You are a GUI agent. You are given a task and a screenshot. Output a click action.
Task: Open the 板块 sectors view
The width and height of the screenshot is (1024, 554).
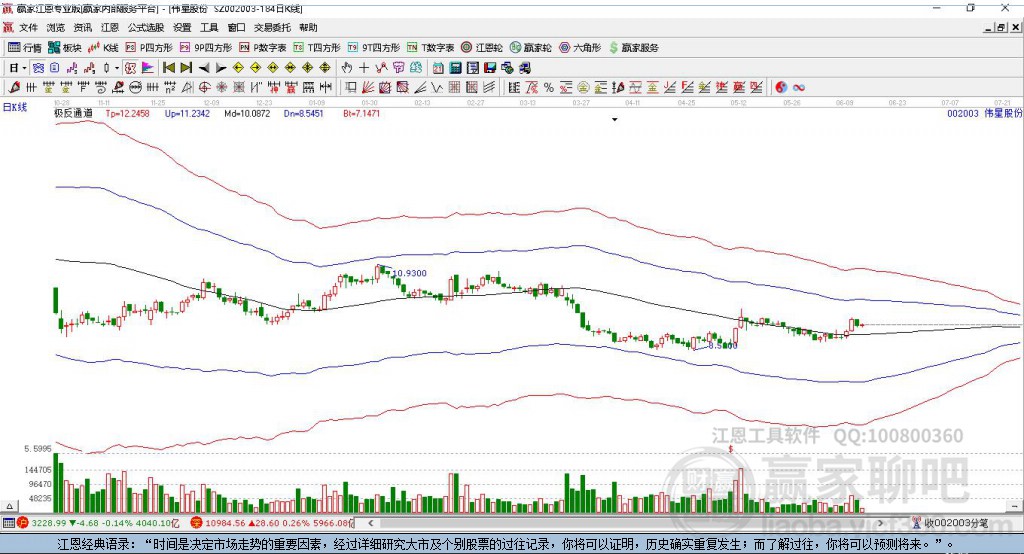point(65,48)
